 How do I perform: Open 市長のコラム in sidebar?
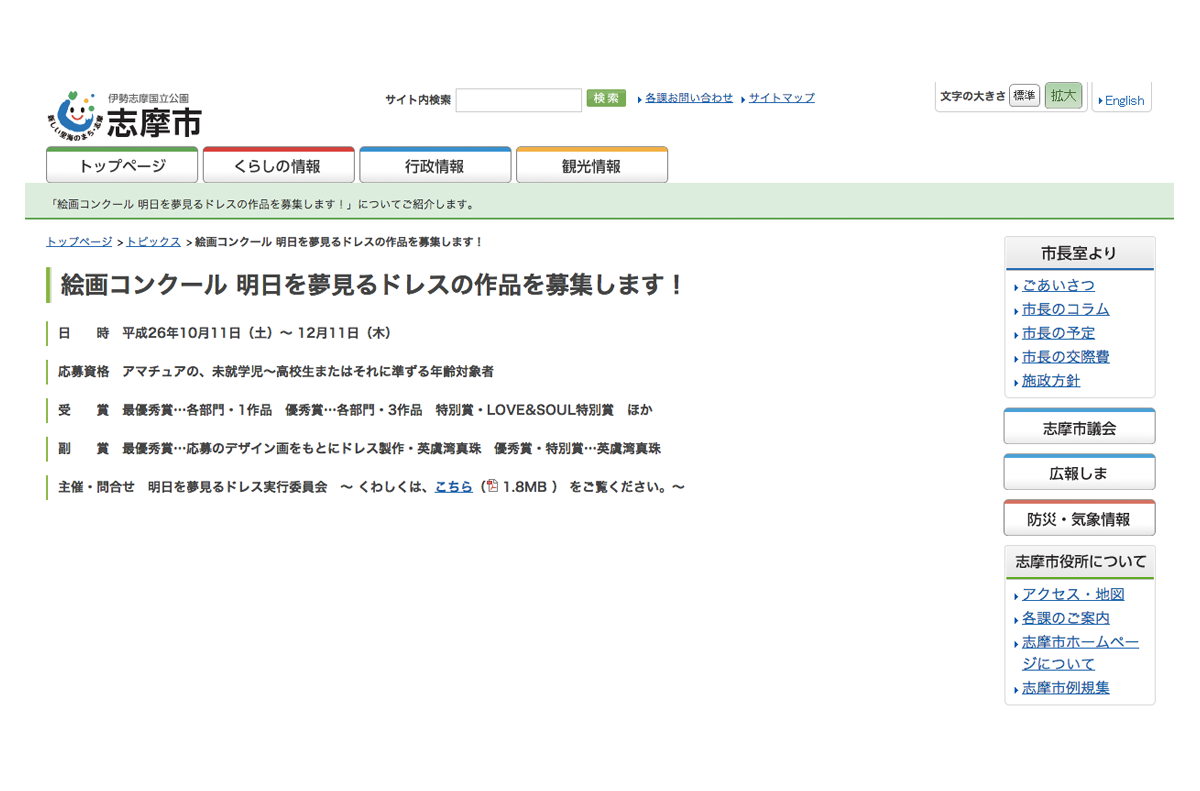[1065, 309]
